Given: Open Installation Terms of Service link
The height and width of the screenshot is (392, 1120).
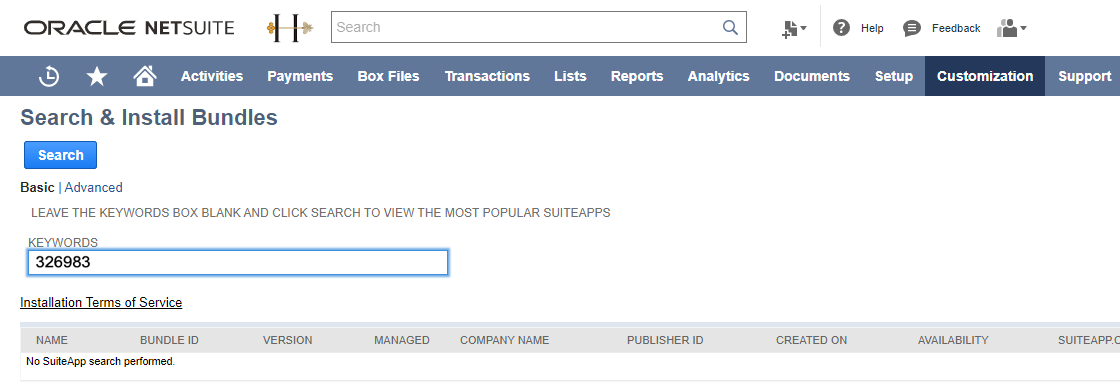Looking at the screenshot, I should point(101,302).
